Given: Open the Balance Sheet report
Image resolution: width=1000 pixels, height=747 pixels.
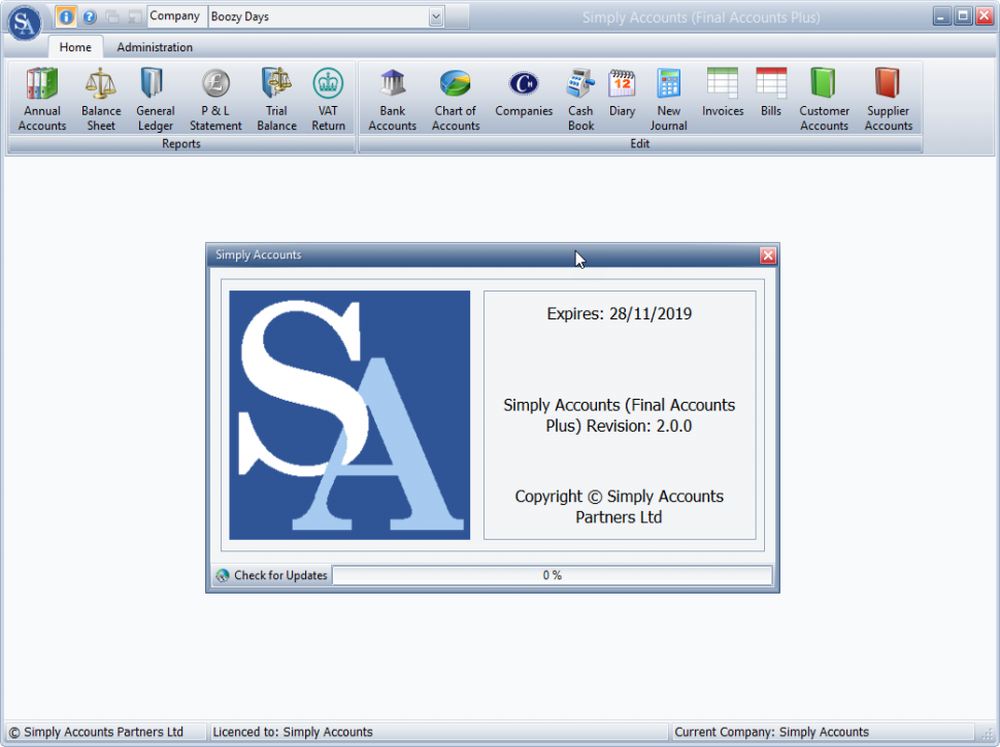Looking at the screenshot, I should [x=101, y=99].
